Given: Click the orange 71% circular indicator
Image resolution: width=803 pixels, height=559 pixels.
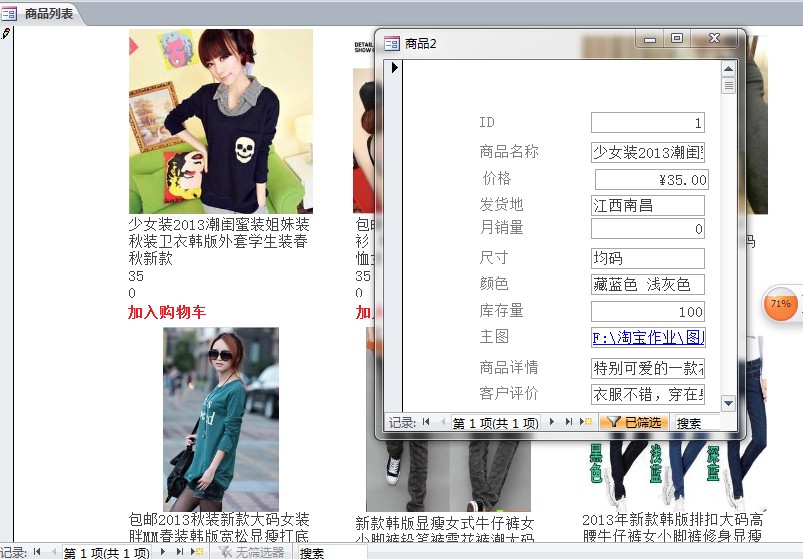Looking at the screenshot, I should [x=781, y=304].
